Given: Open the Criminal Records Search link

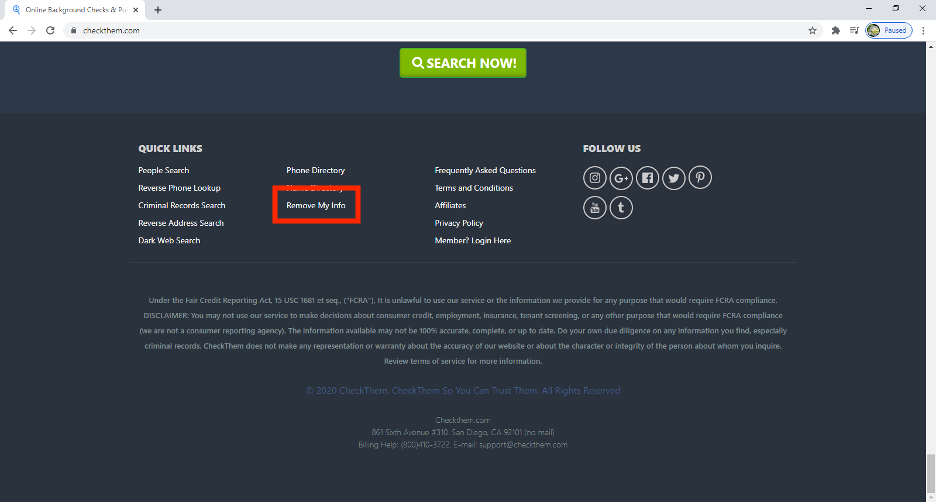Looking at the screenshot, I should (181, 205).
